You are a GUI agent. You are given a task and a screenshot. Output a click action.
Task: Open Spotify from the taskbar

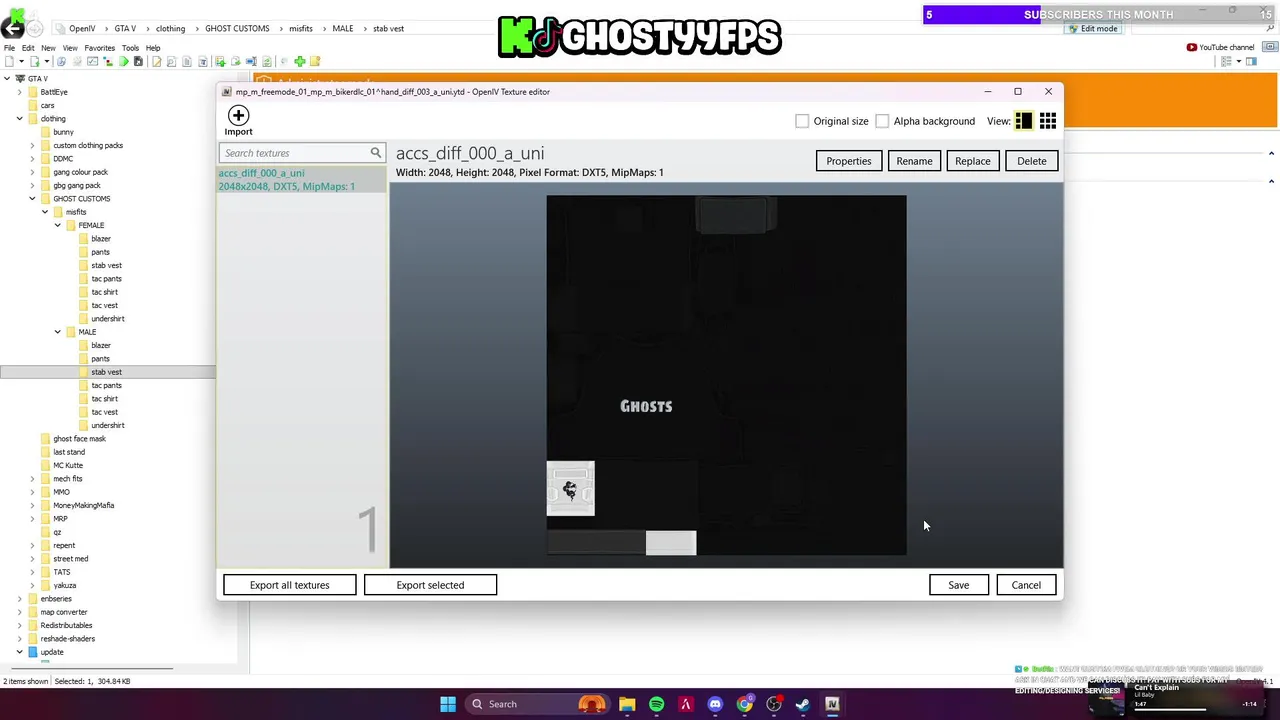[x=656, y=704]
